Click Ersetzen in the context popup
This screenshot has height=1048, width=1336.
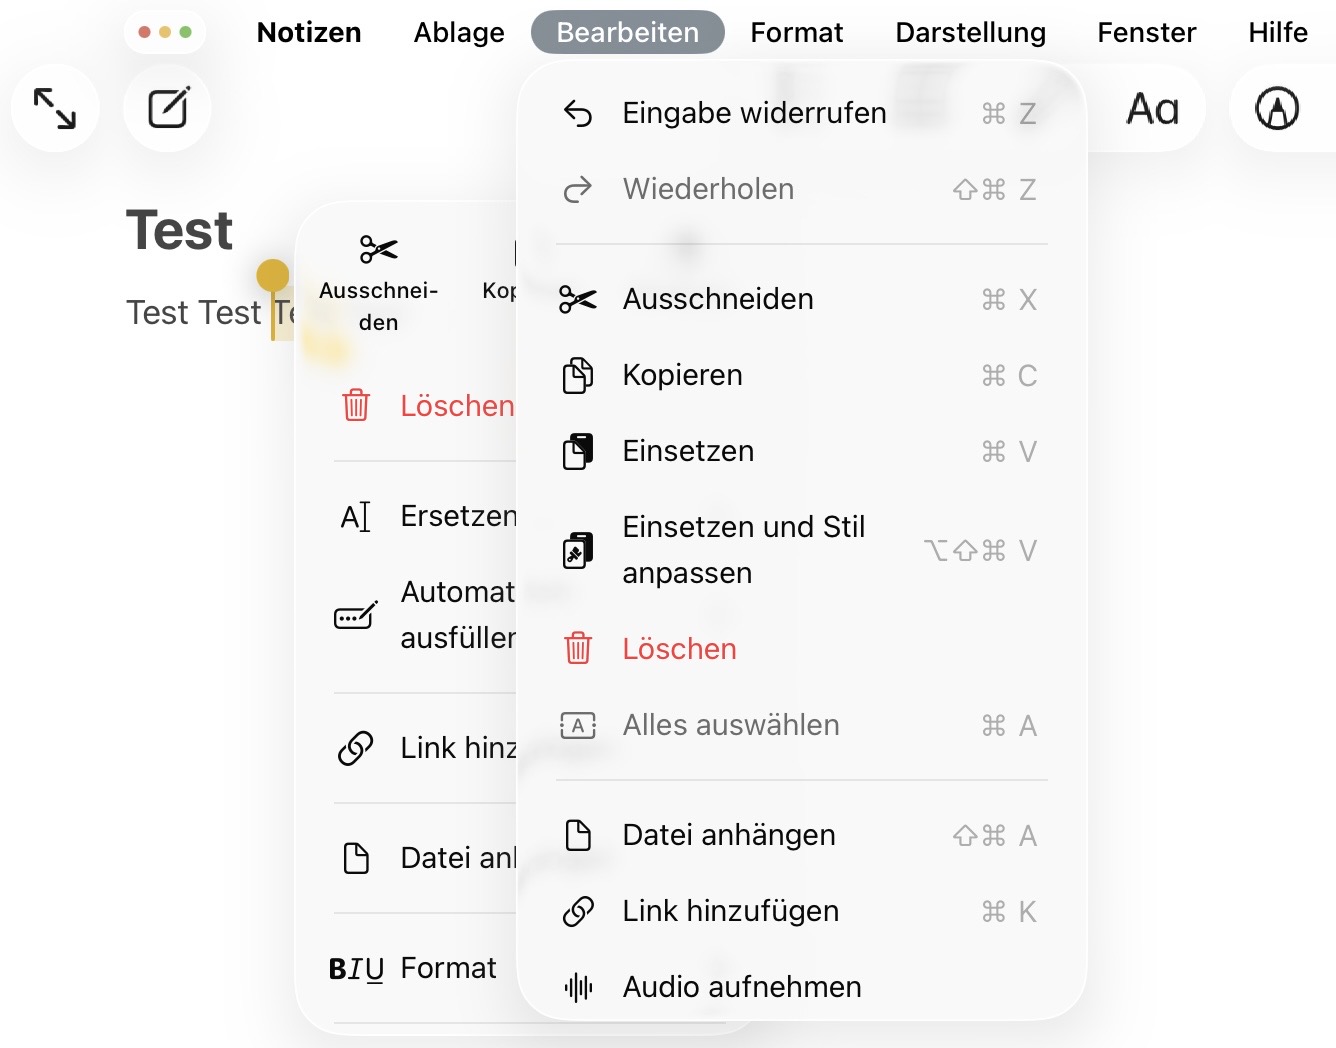point(458,516)
